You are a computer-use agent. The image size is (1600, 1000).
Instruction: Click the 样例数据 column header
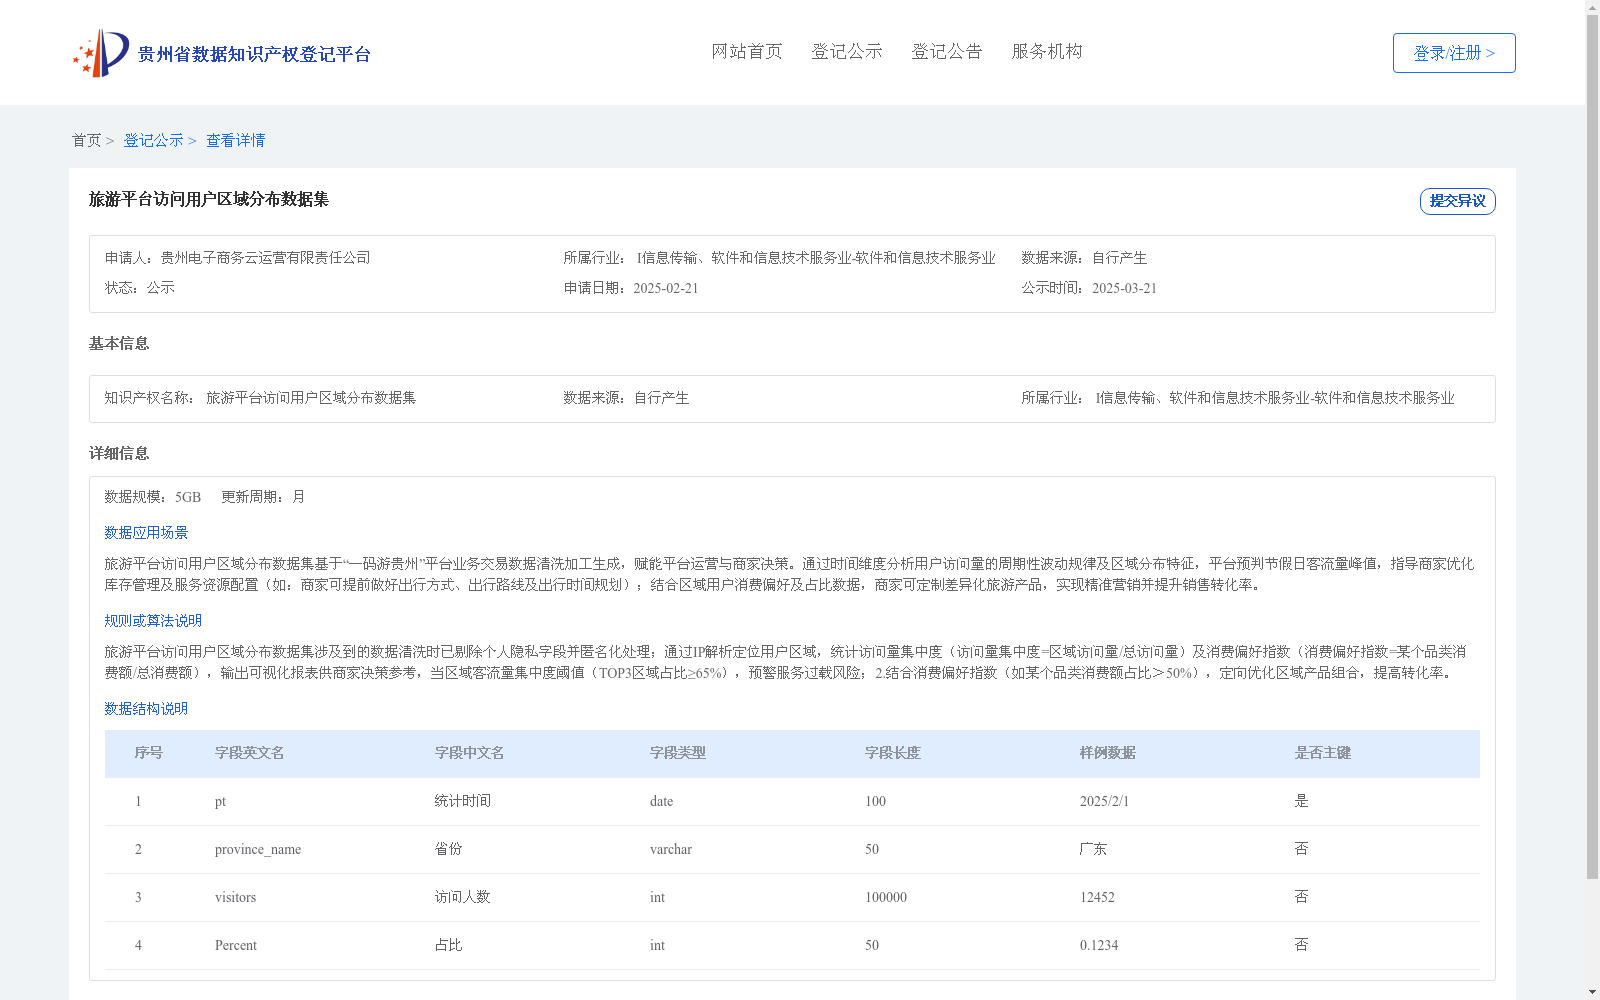point(1108,753)
